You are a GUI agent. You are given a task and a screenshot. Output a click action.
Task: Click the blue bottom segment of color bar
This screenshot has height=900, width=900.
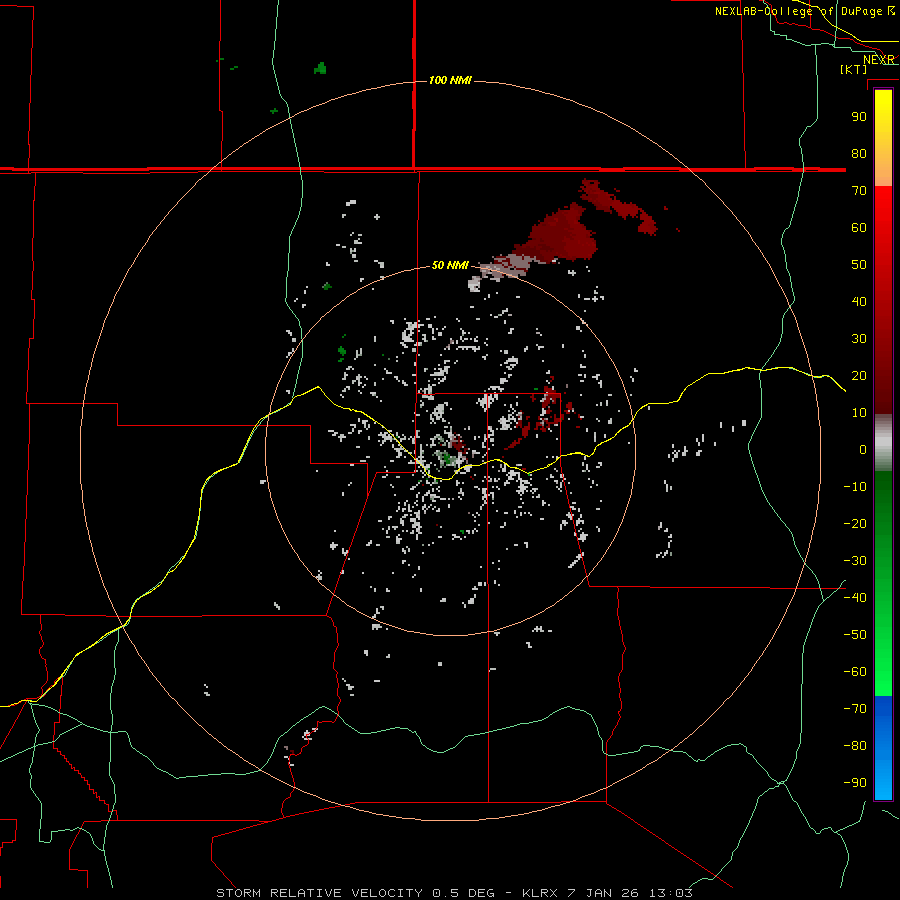coord(883,747)
